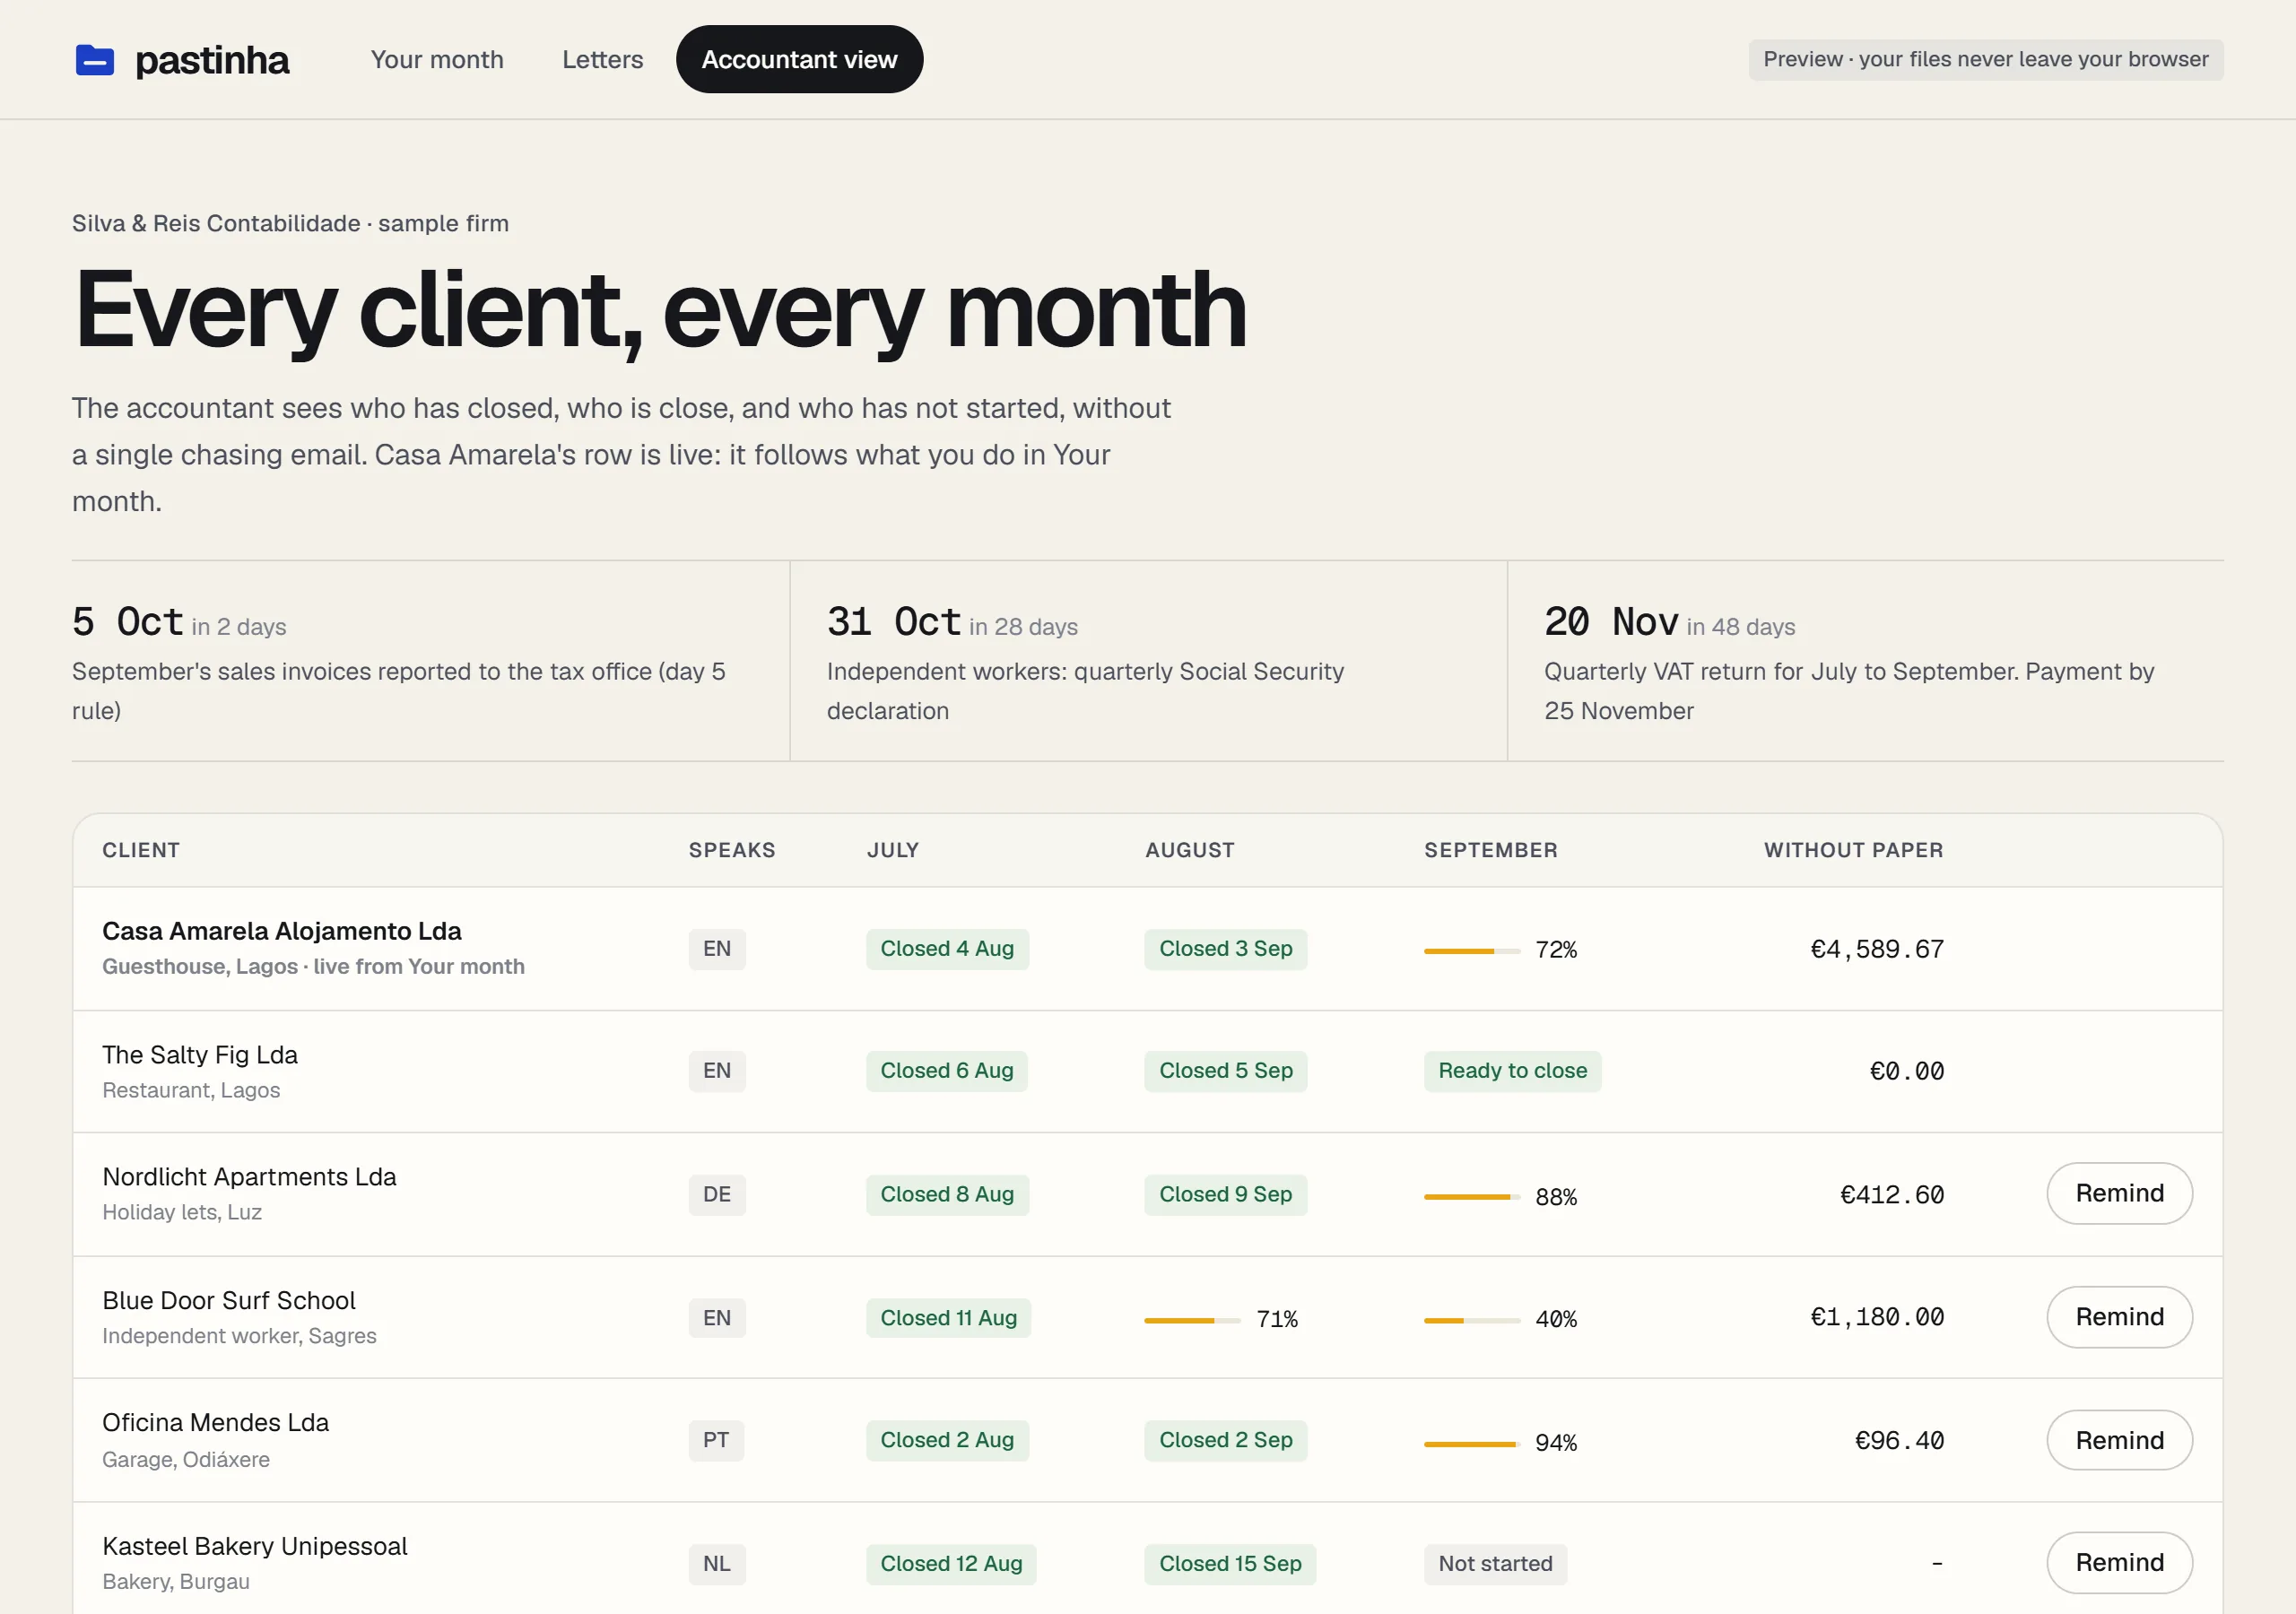Click Casa Amarela September 72% progress bar
The width and height of the screenshot is (2296, 1614).
pos(1472,950)
